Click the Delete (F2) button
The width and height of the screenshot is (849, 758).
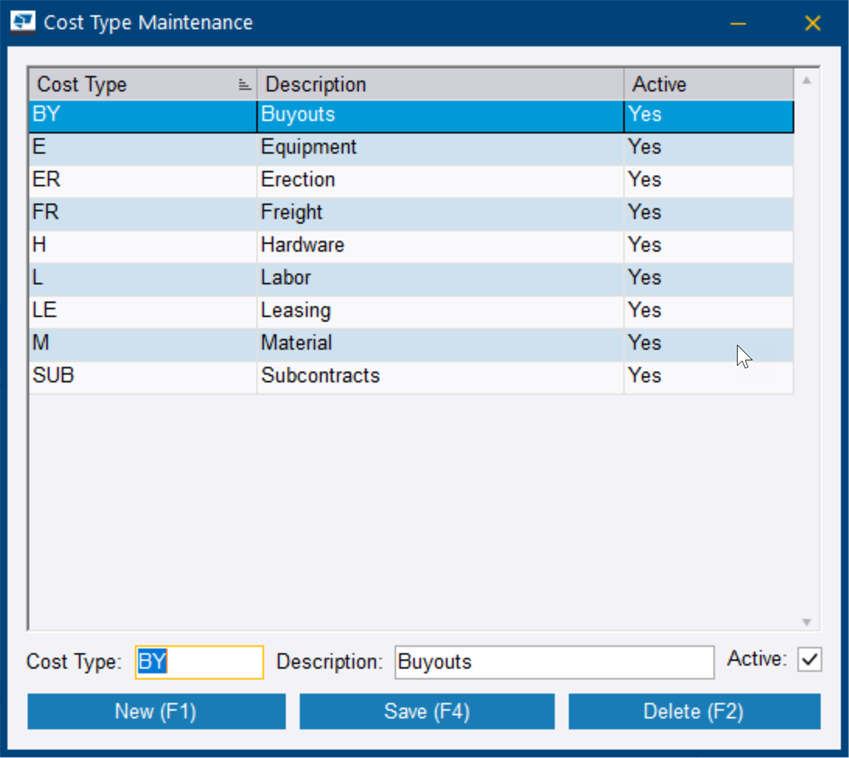point(694,711)
